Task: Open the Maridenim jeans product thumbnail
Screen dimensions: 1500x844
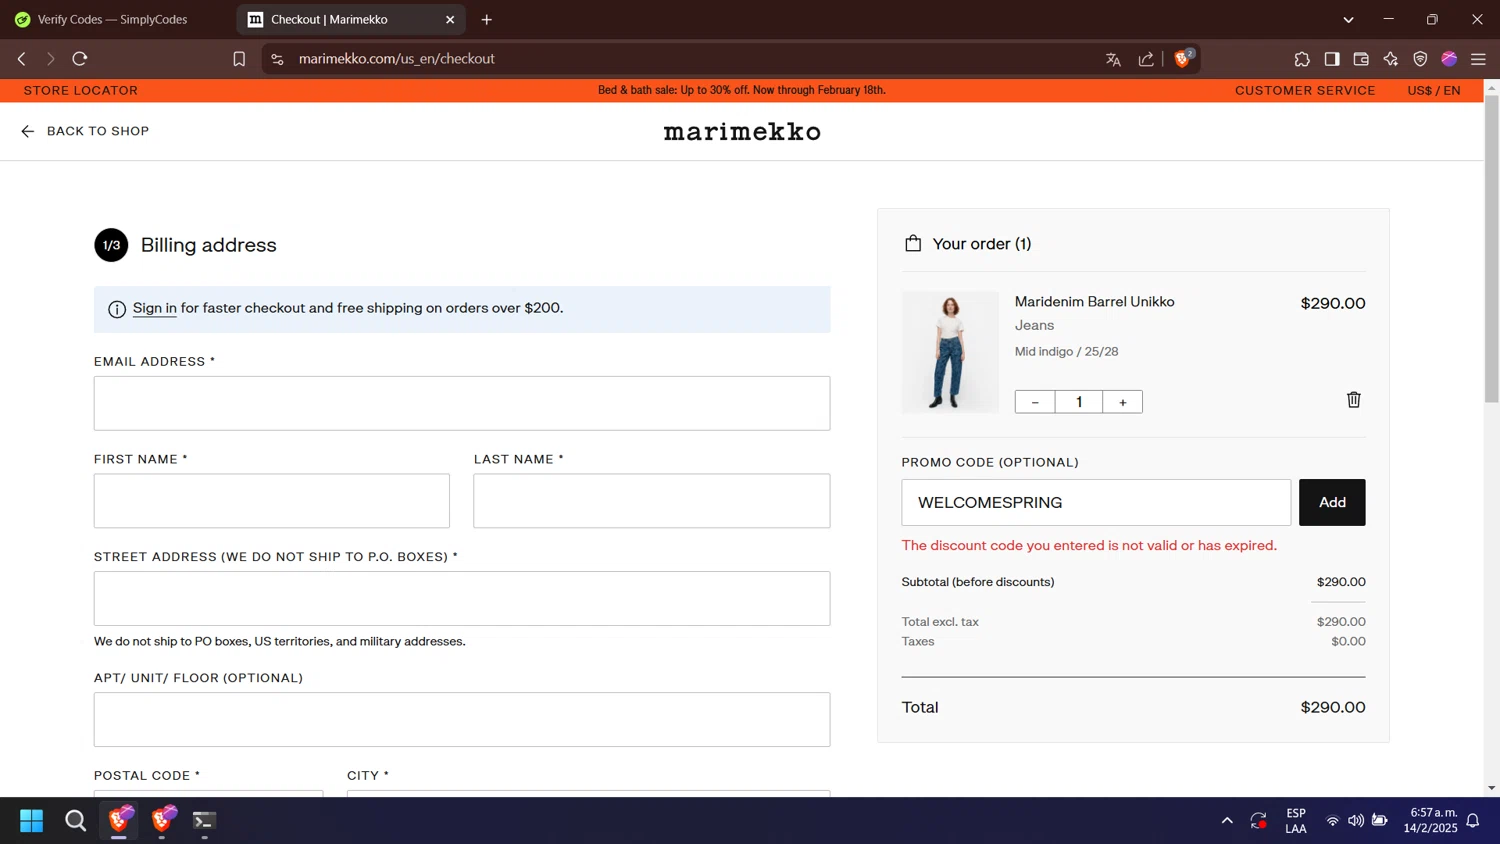Action: click(x=950, y=352)
